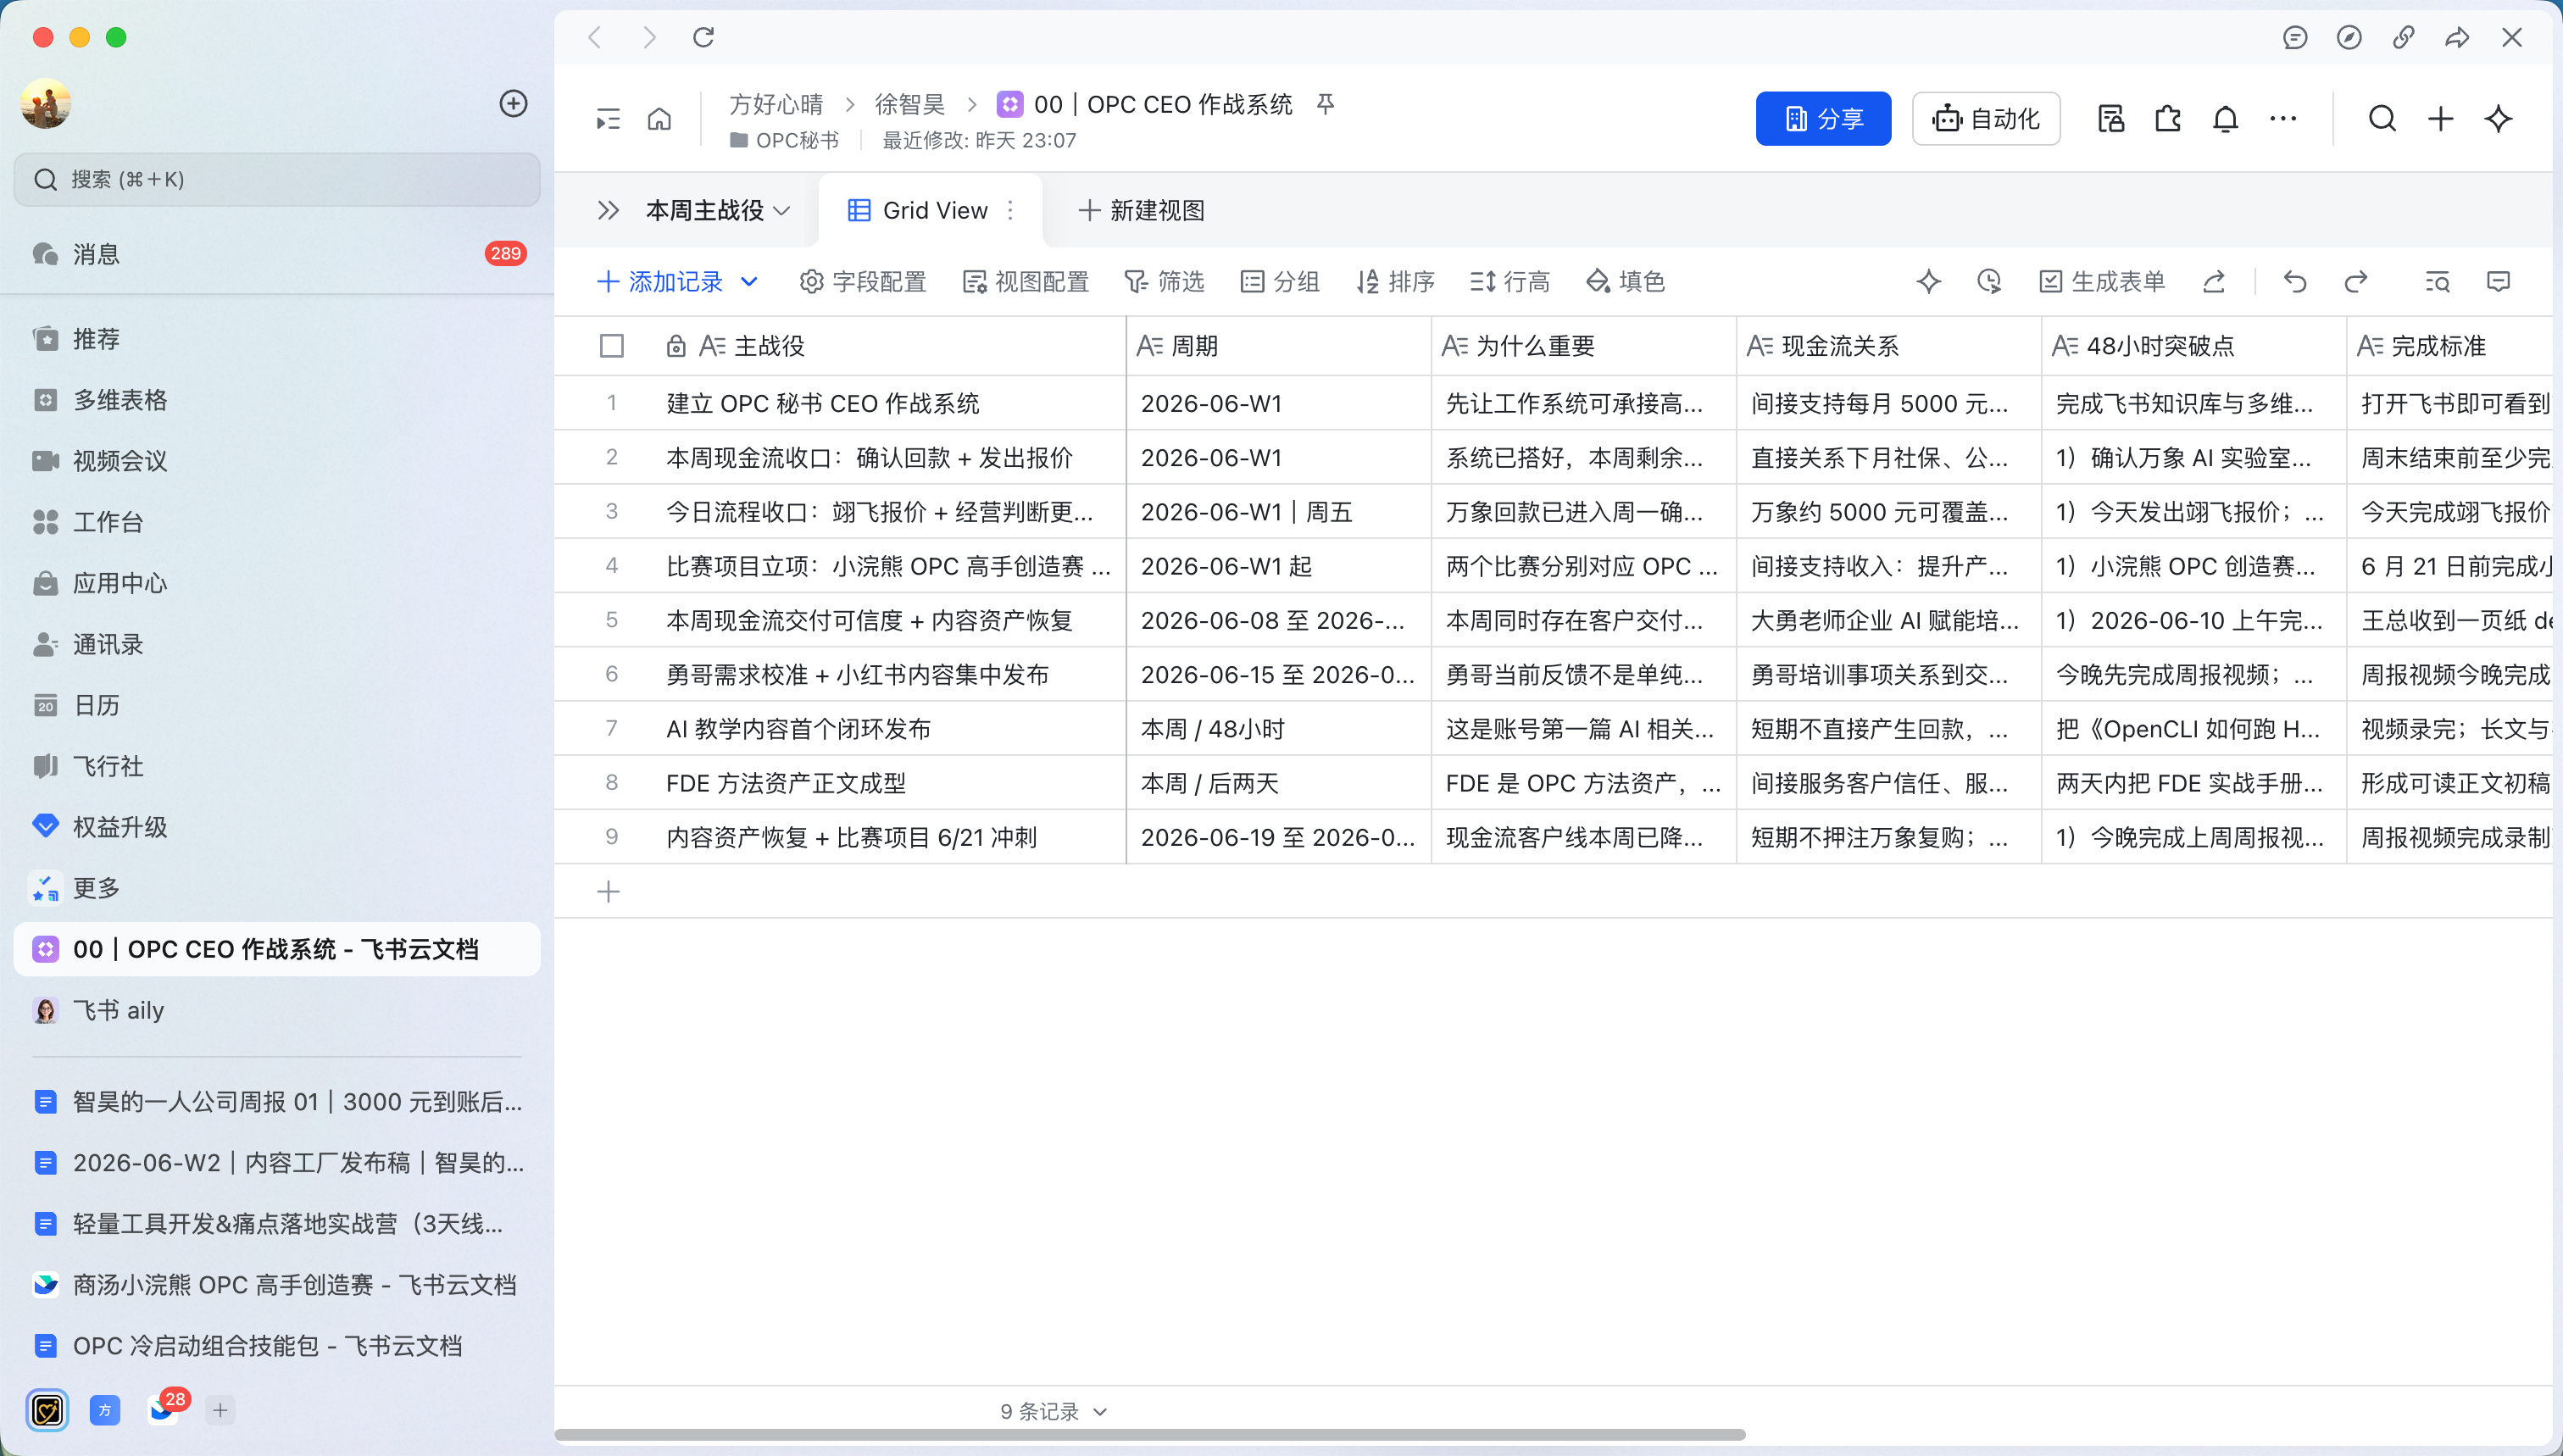
Task: Open 字段配置 field settings
Action: (863, 281)
